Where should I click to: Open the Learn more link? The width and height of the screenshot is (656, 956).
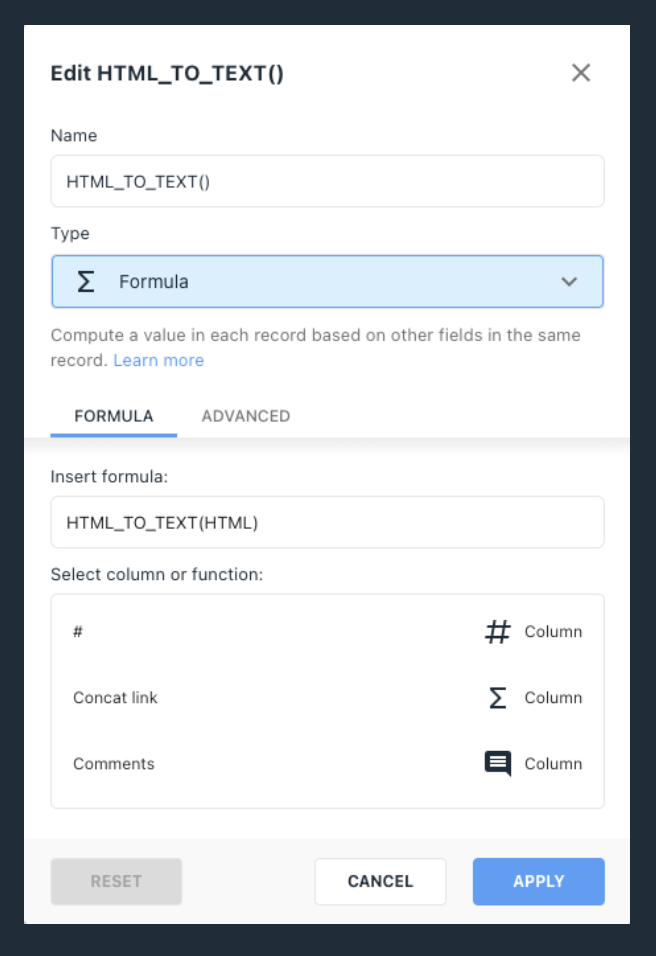click(159, 360)
